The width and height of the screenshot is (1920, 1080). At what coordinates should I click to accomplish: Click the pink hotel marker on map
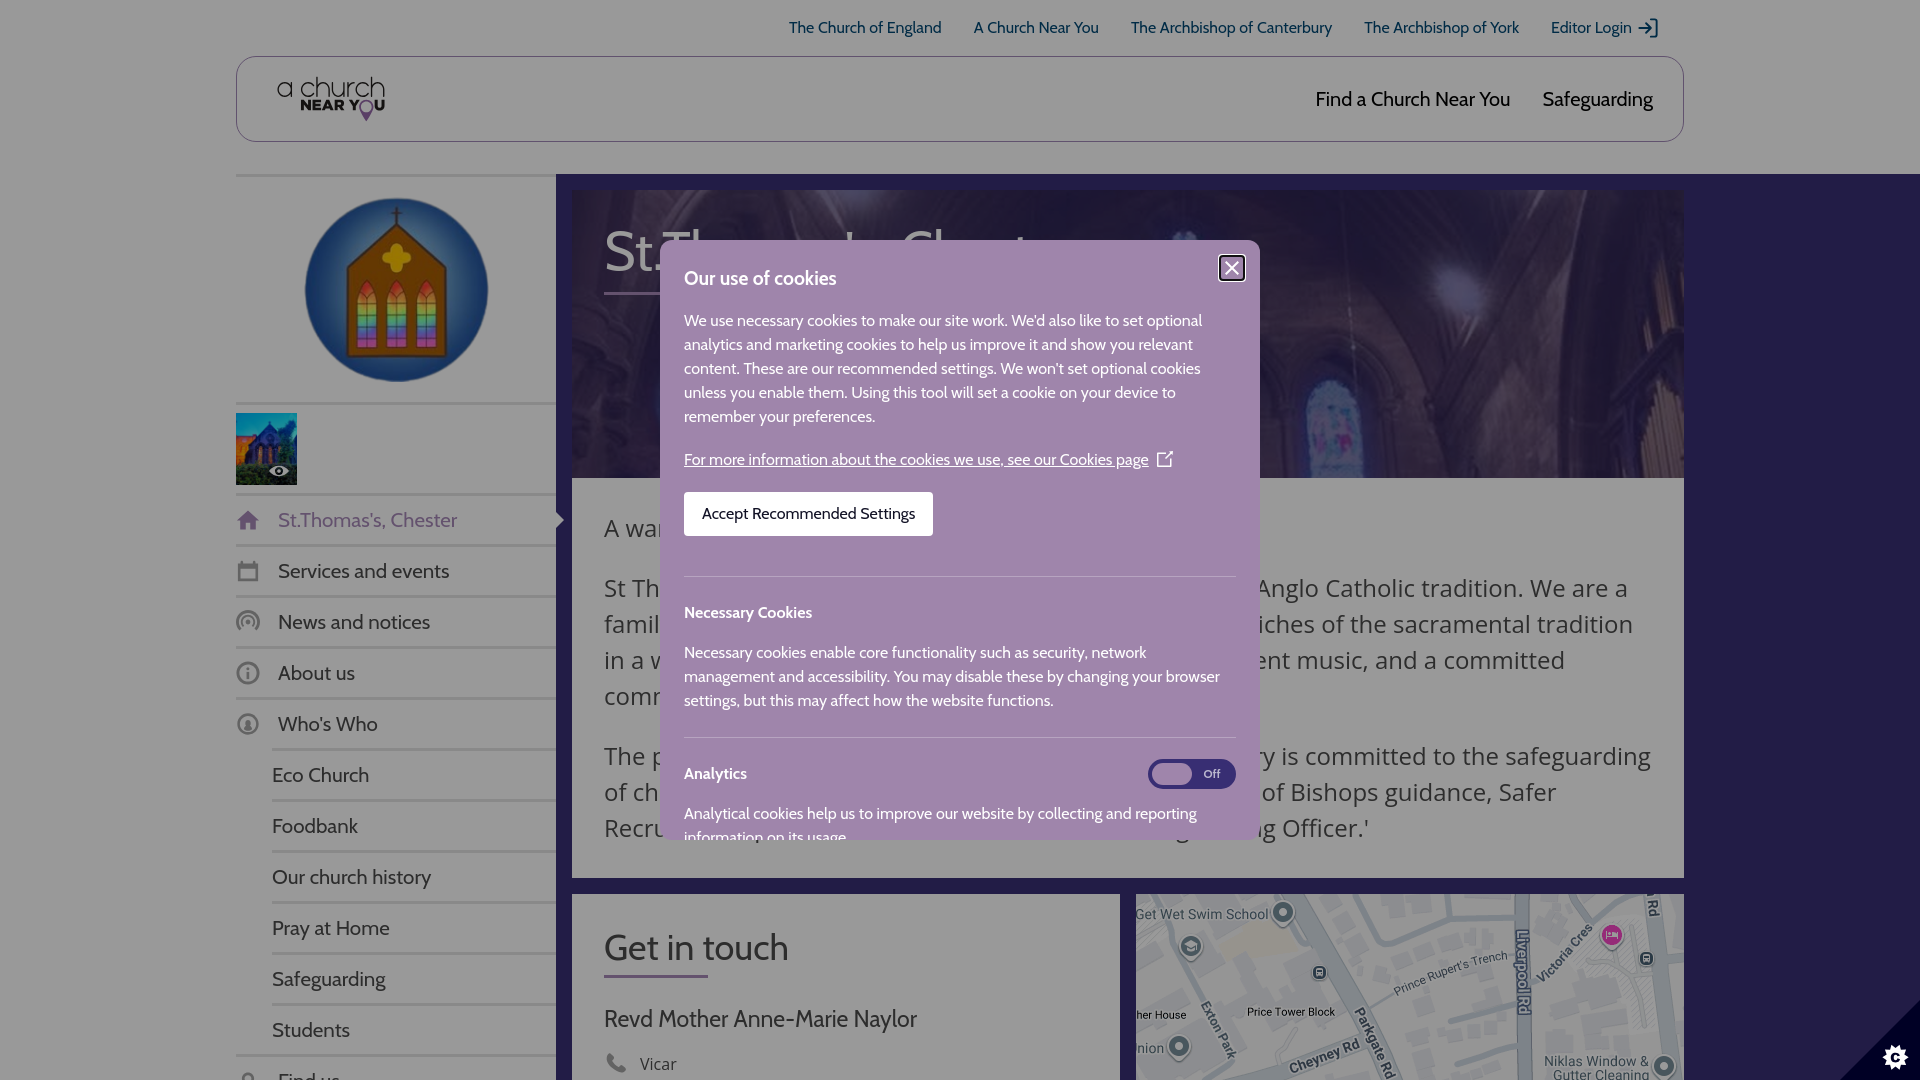pos(1611,935)
